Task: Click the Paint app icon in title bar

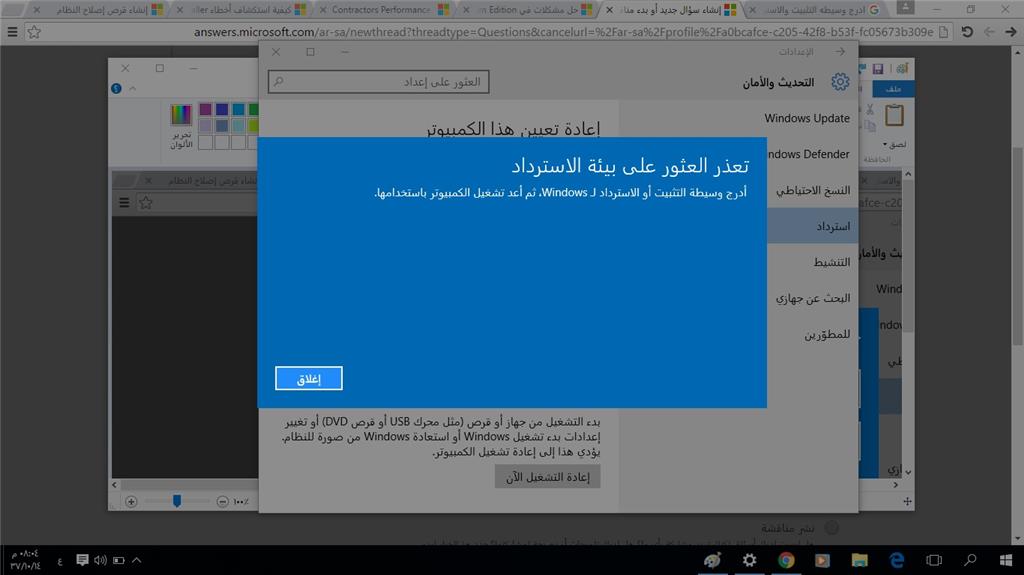Action: [903, 68]
